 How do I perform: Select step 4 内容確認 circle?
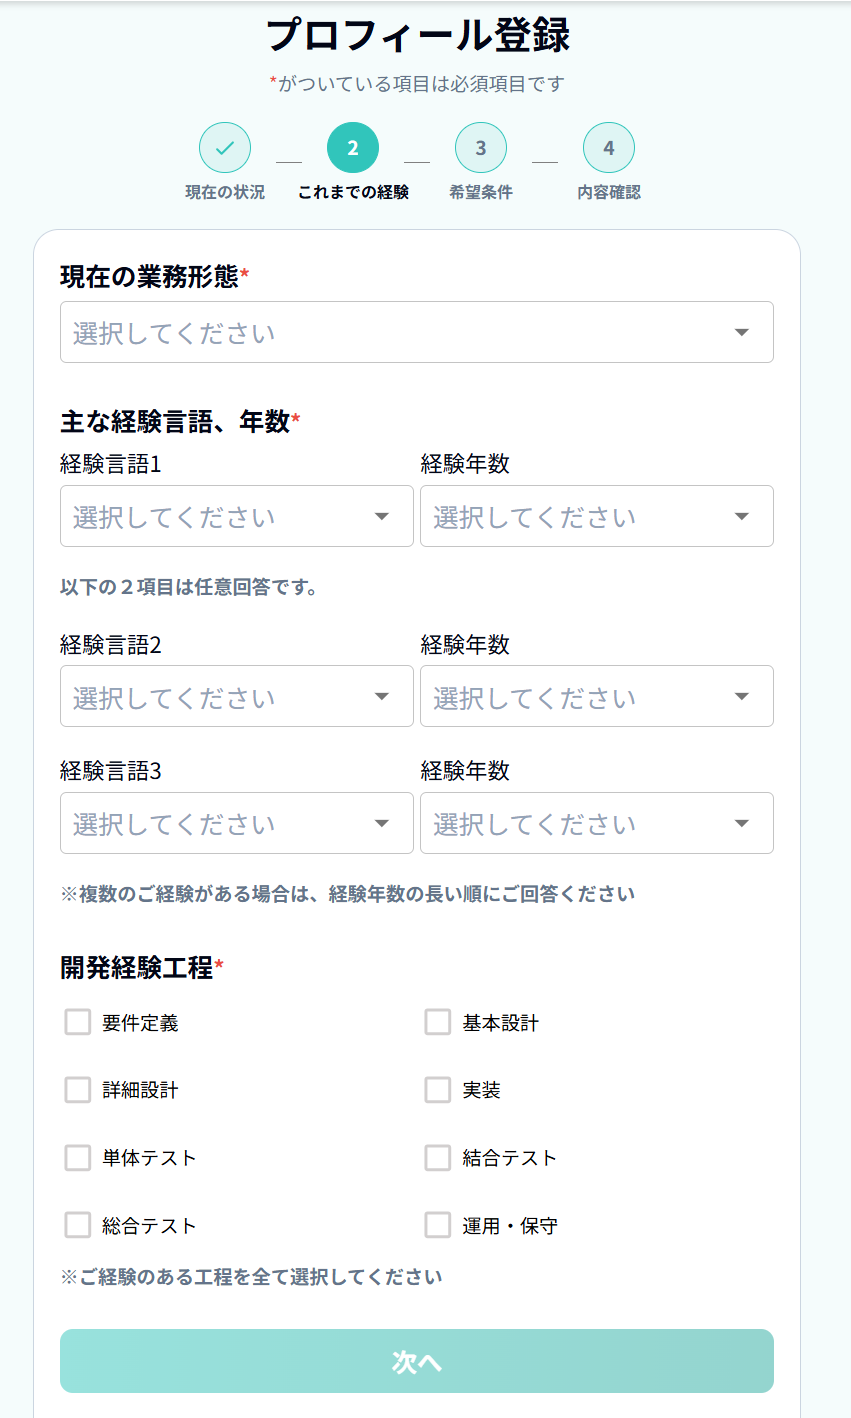point(608,147)
